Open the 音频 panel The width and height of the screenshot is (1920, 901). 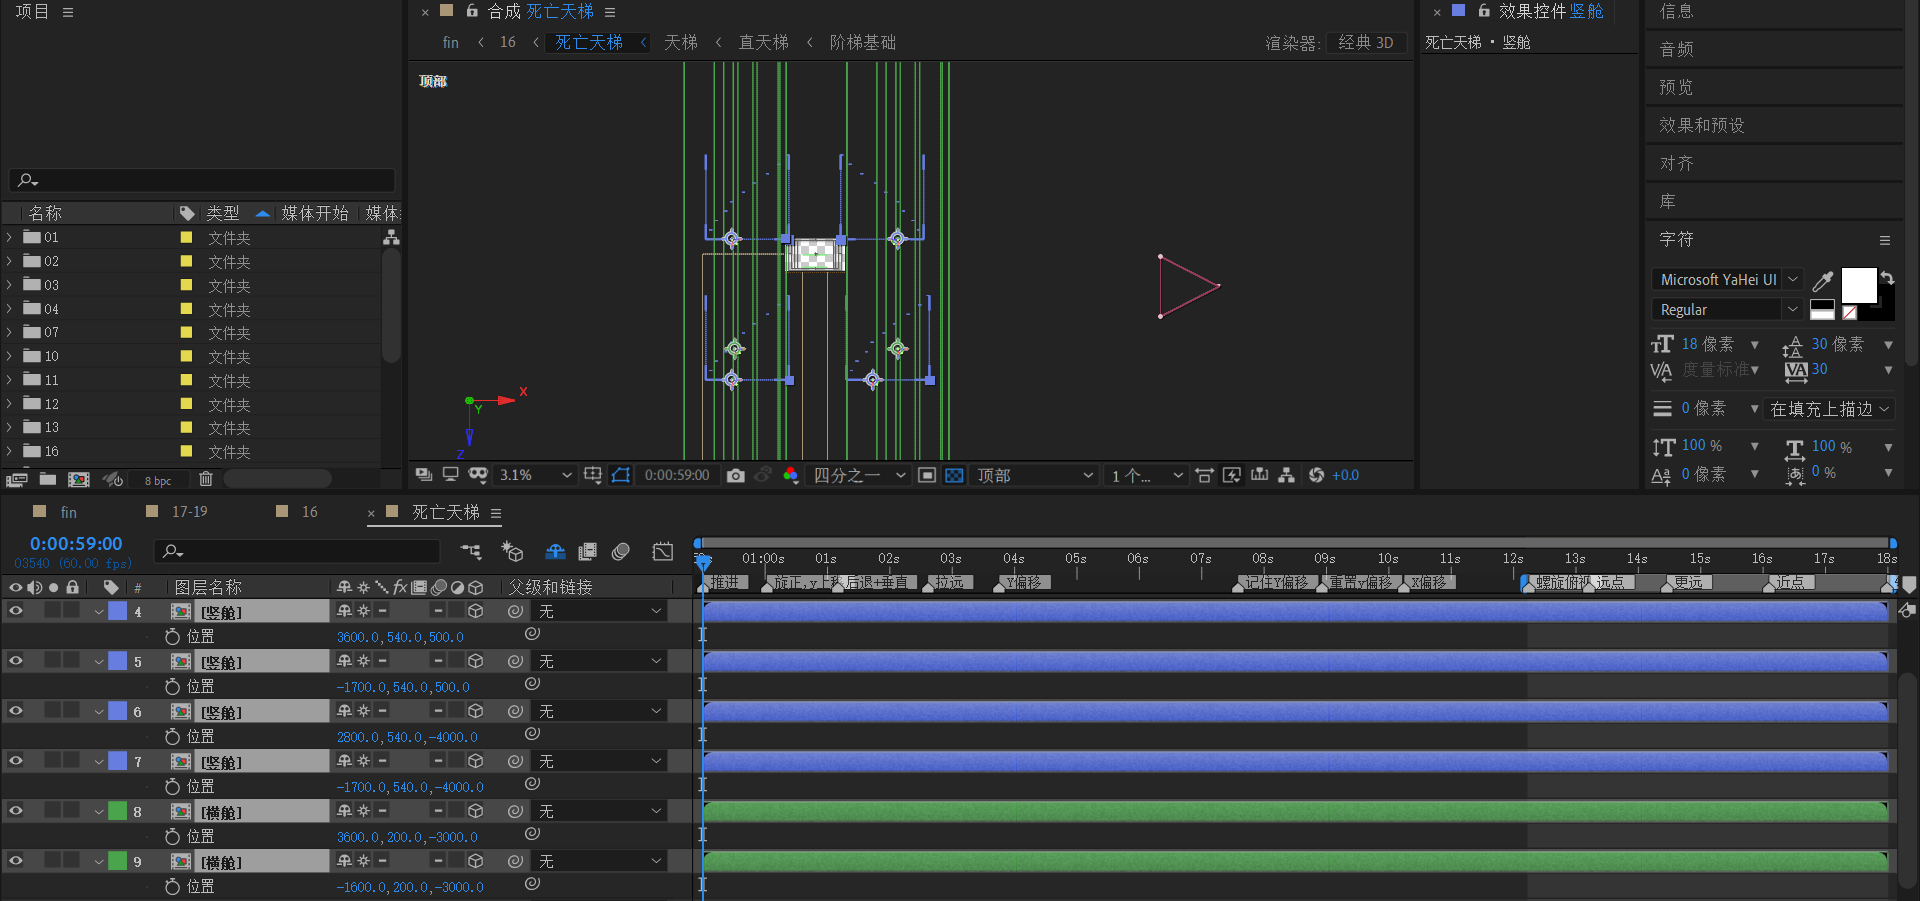(x=1676, y=50)
